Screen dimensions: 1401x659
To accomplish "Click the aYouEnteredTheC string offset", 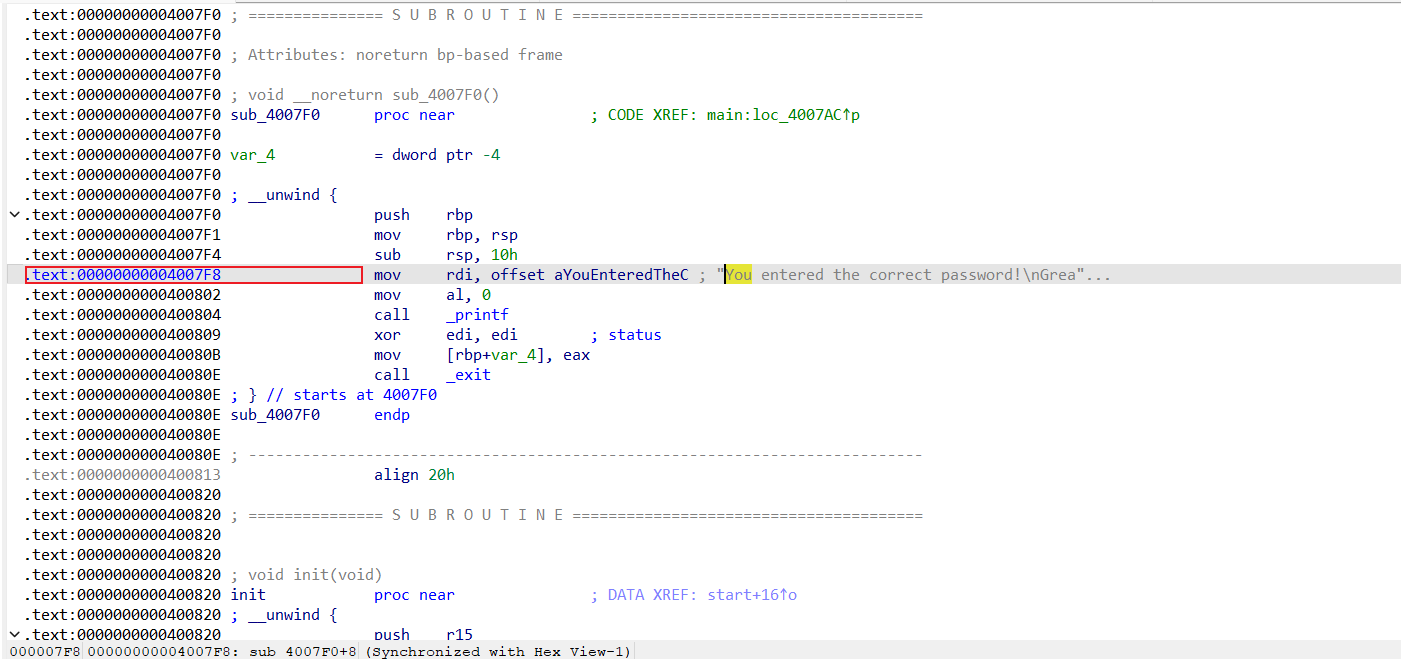I will pyautogui.click(x=621, y=275).
